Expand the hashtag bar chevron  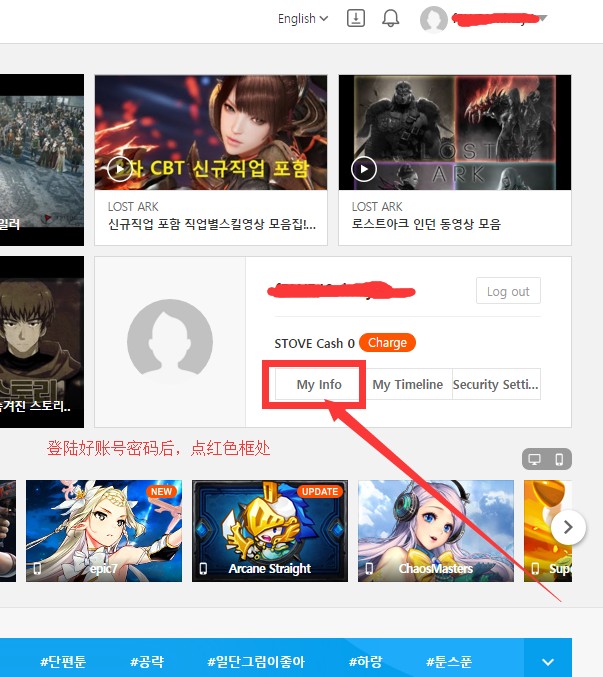pos(548,662)
